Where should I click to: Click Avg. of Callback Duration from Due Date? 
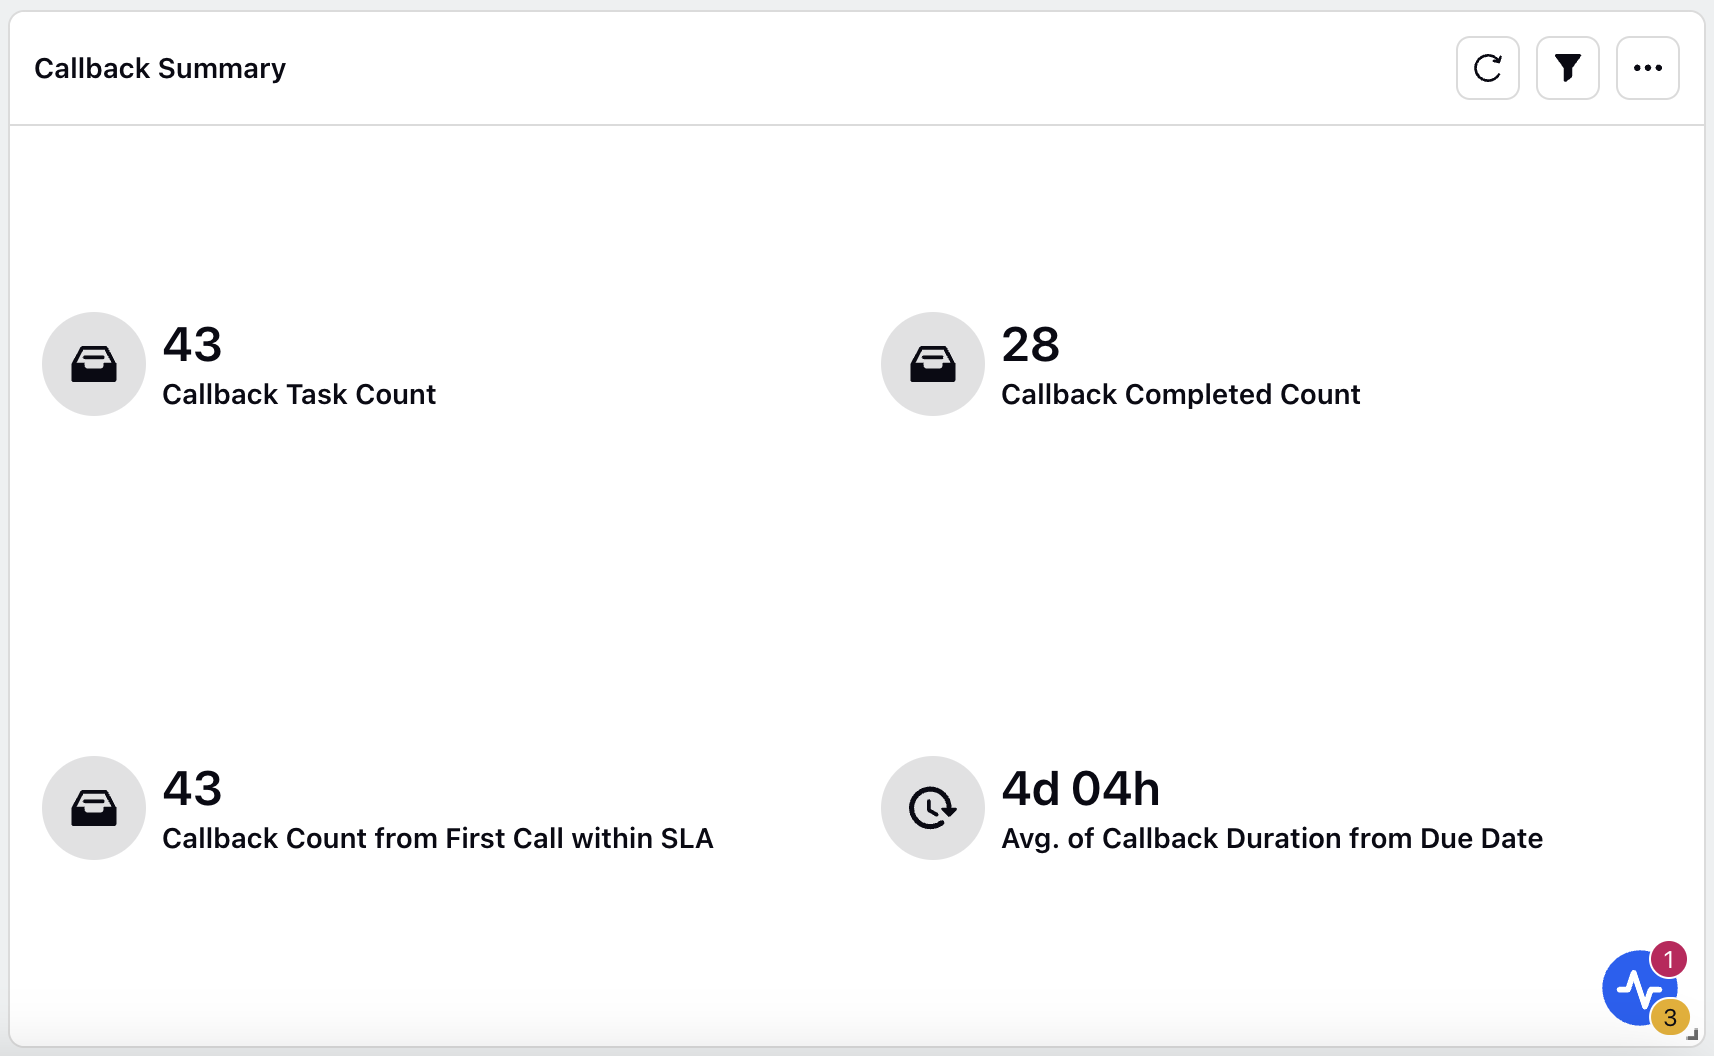(x=1272, y=839)
